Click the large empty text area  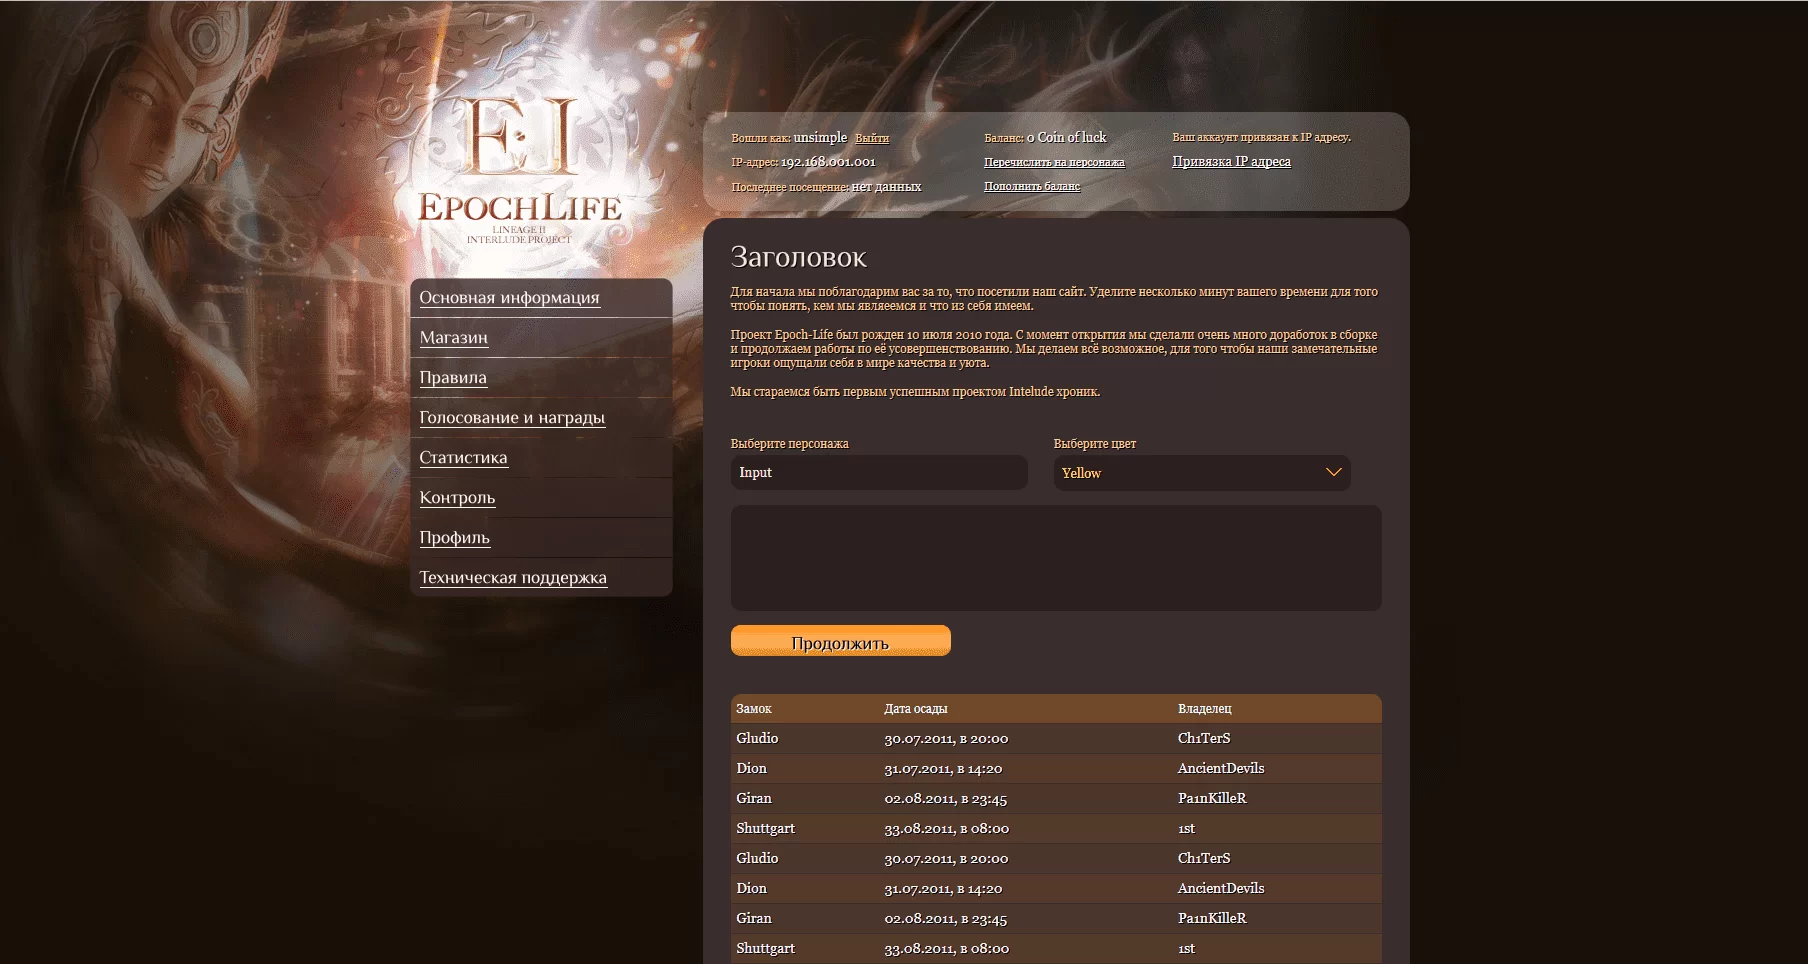coord(1056,558)
